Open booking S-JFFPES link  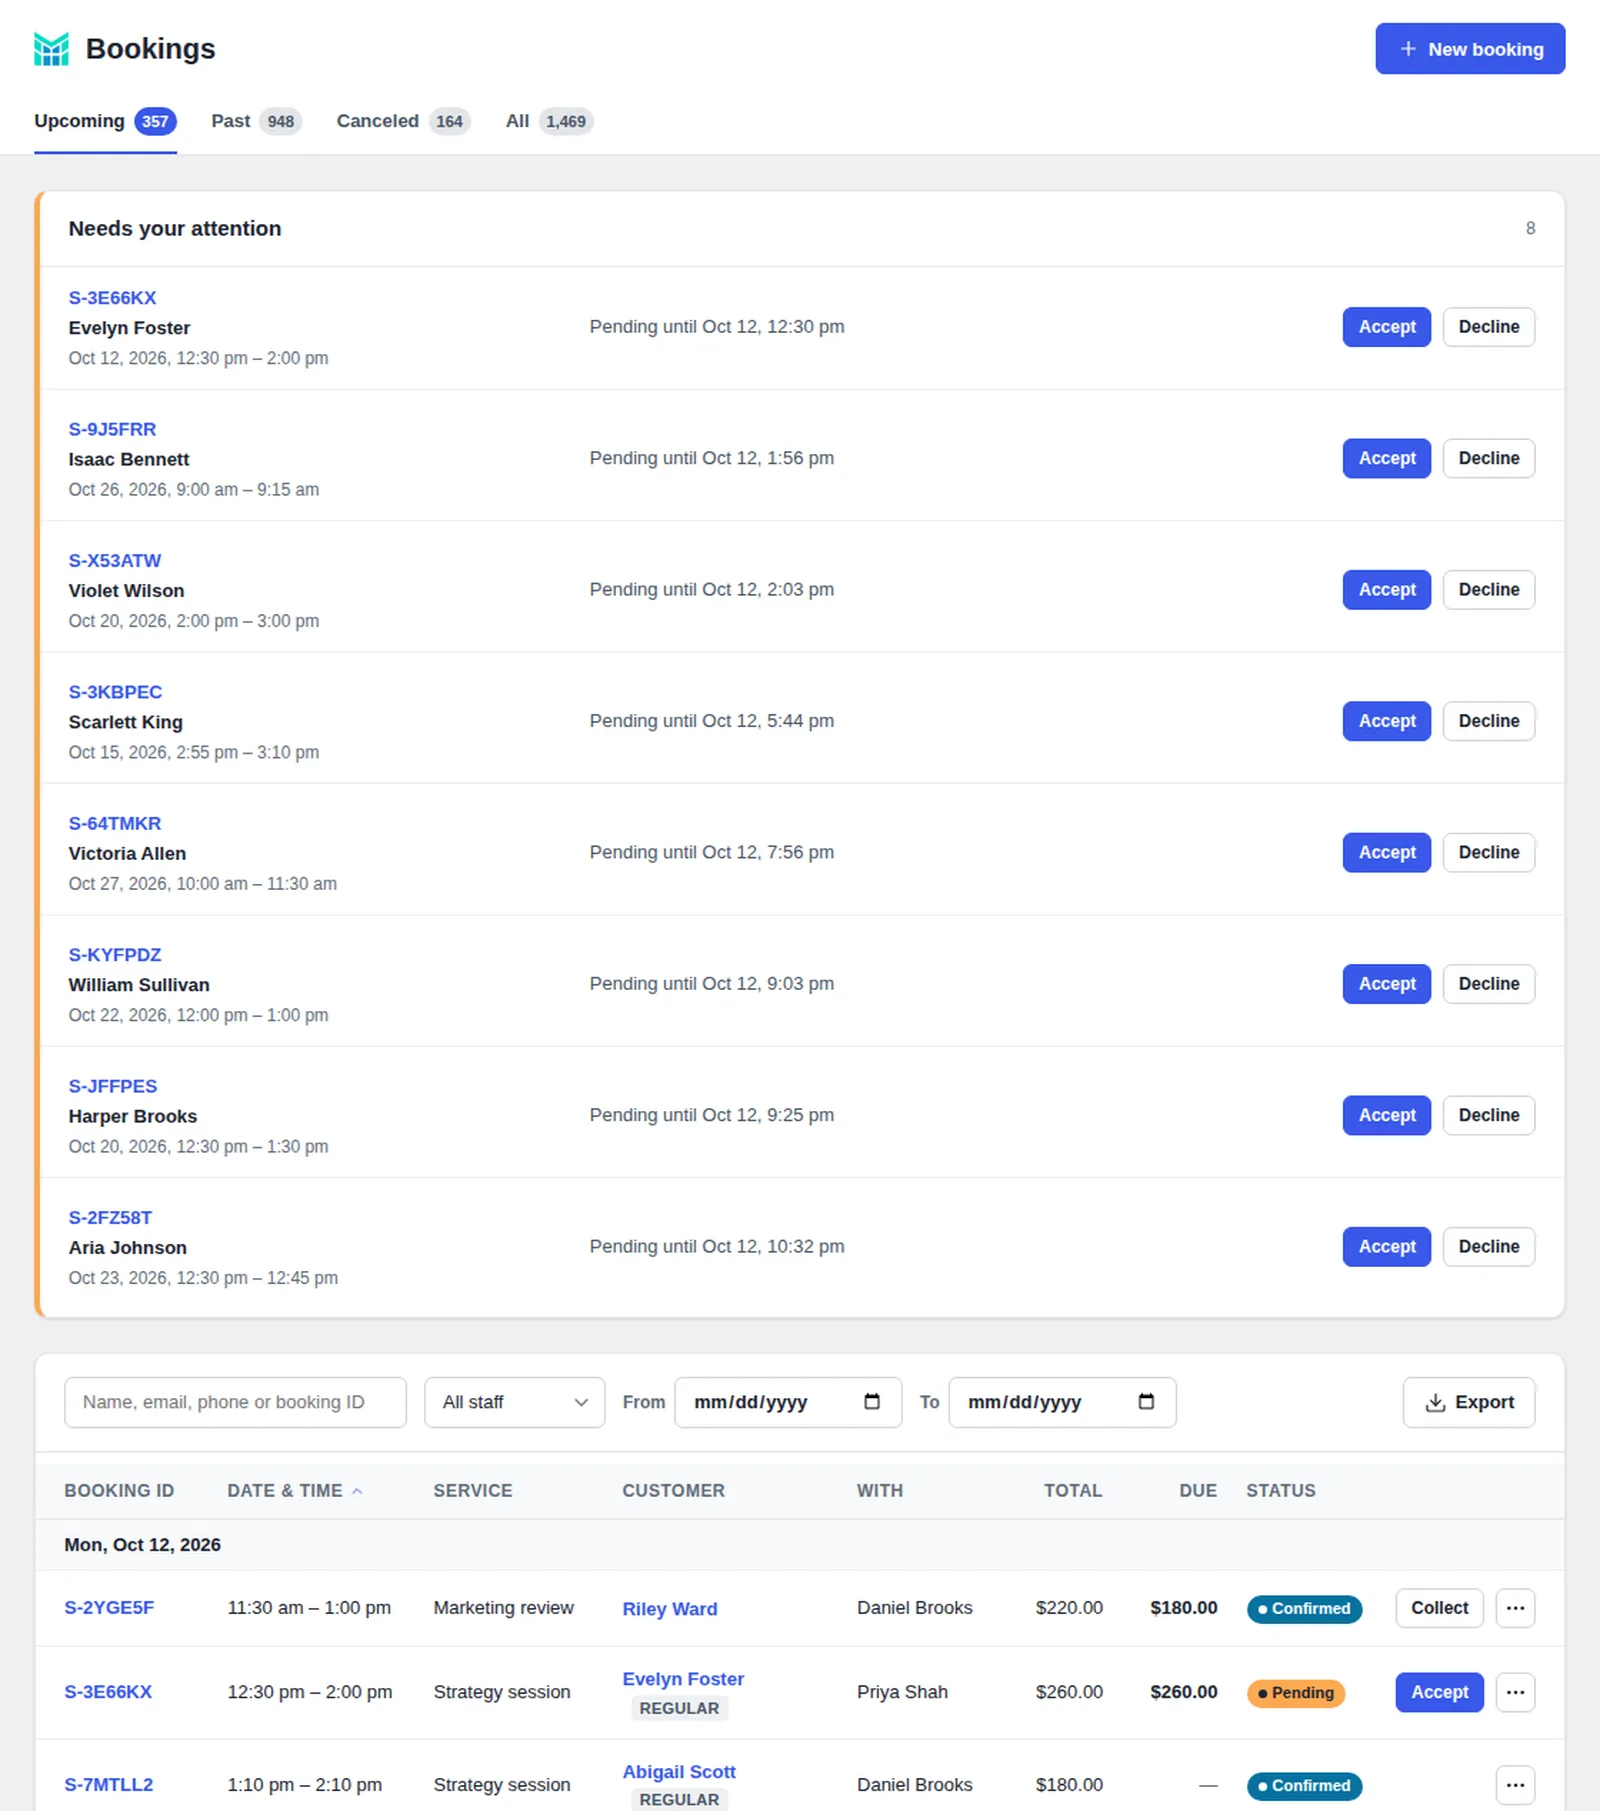click(112, 1086)
